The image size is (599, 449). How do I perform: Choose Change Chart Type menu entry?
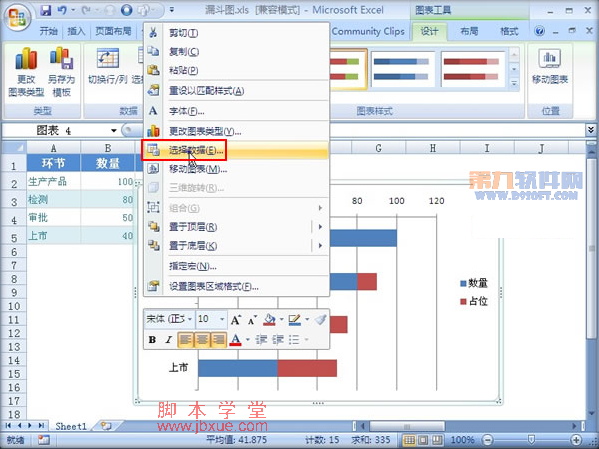pos(236,131)
